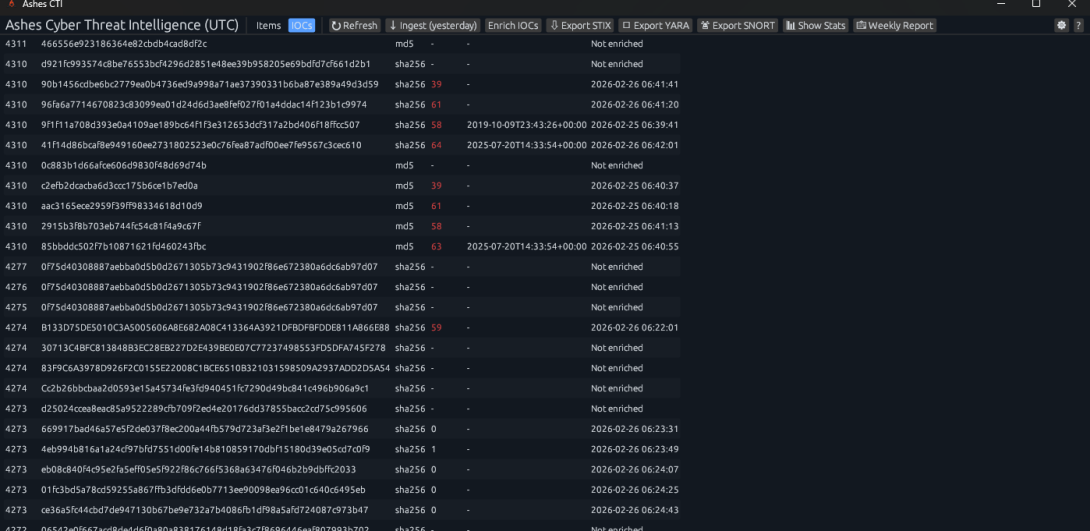Generate the Weekly Report
This screenshot has width=1090, height=531.
point(895,26)
